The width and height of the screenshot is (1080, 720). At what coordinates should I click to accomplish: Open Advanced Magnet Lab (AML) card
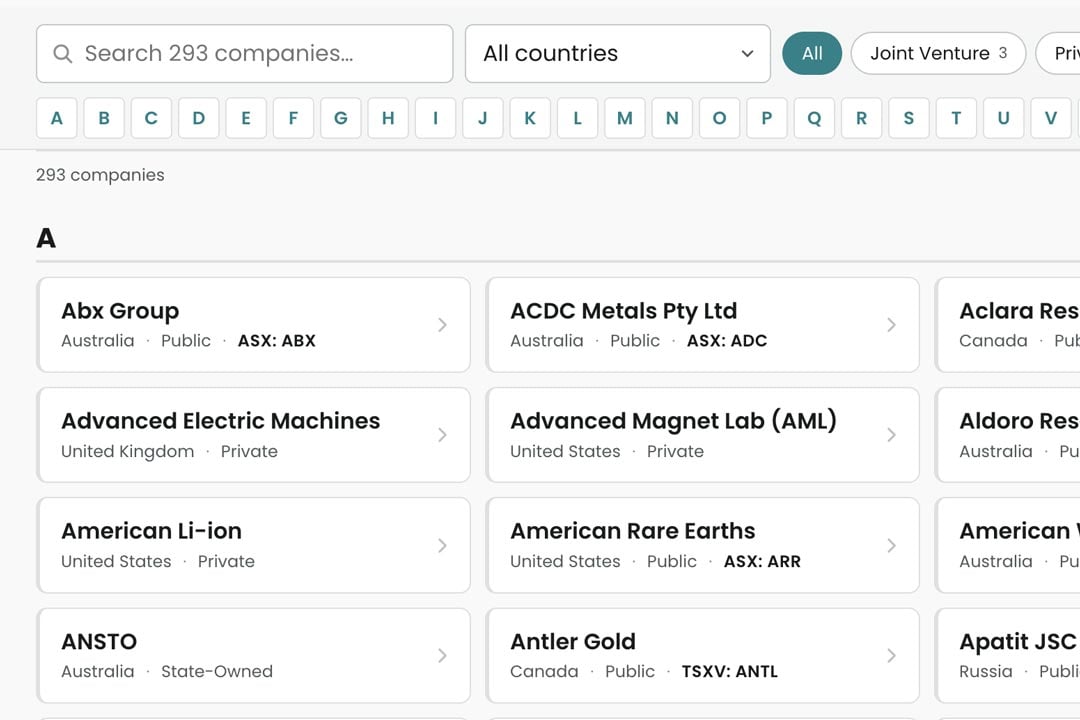[x=703, y=435]
